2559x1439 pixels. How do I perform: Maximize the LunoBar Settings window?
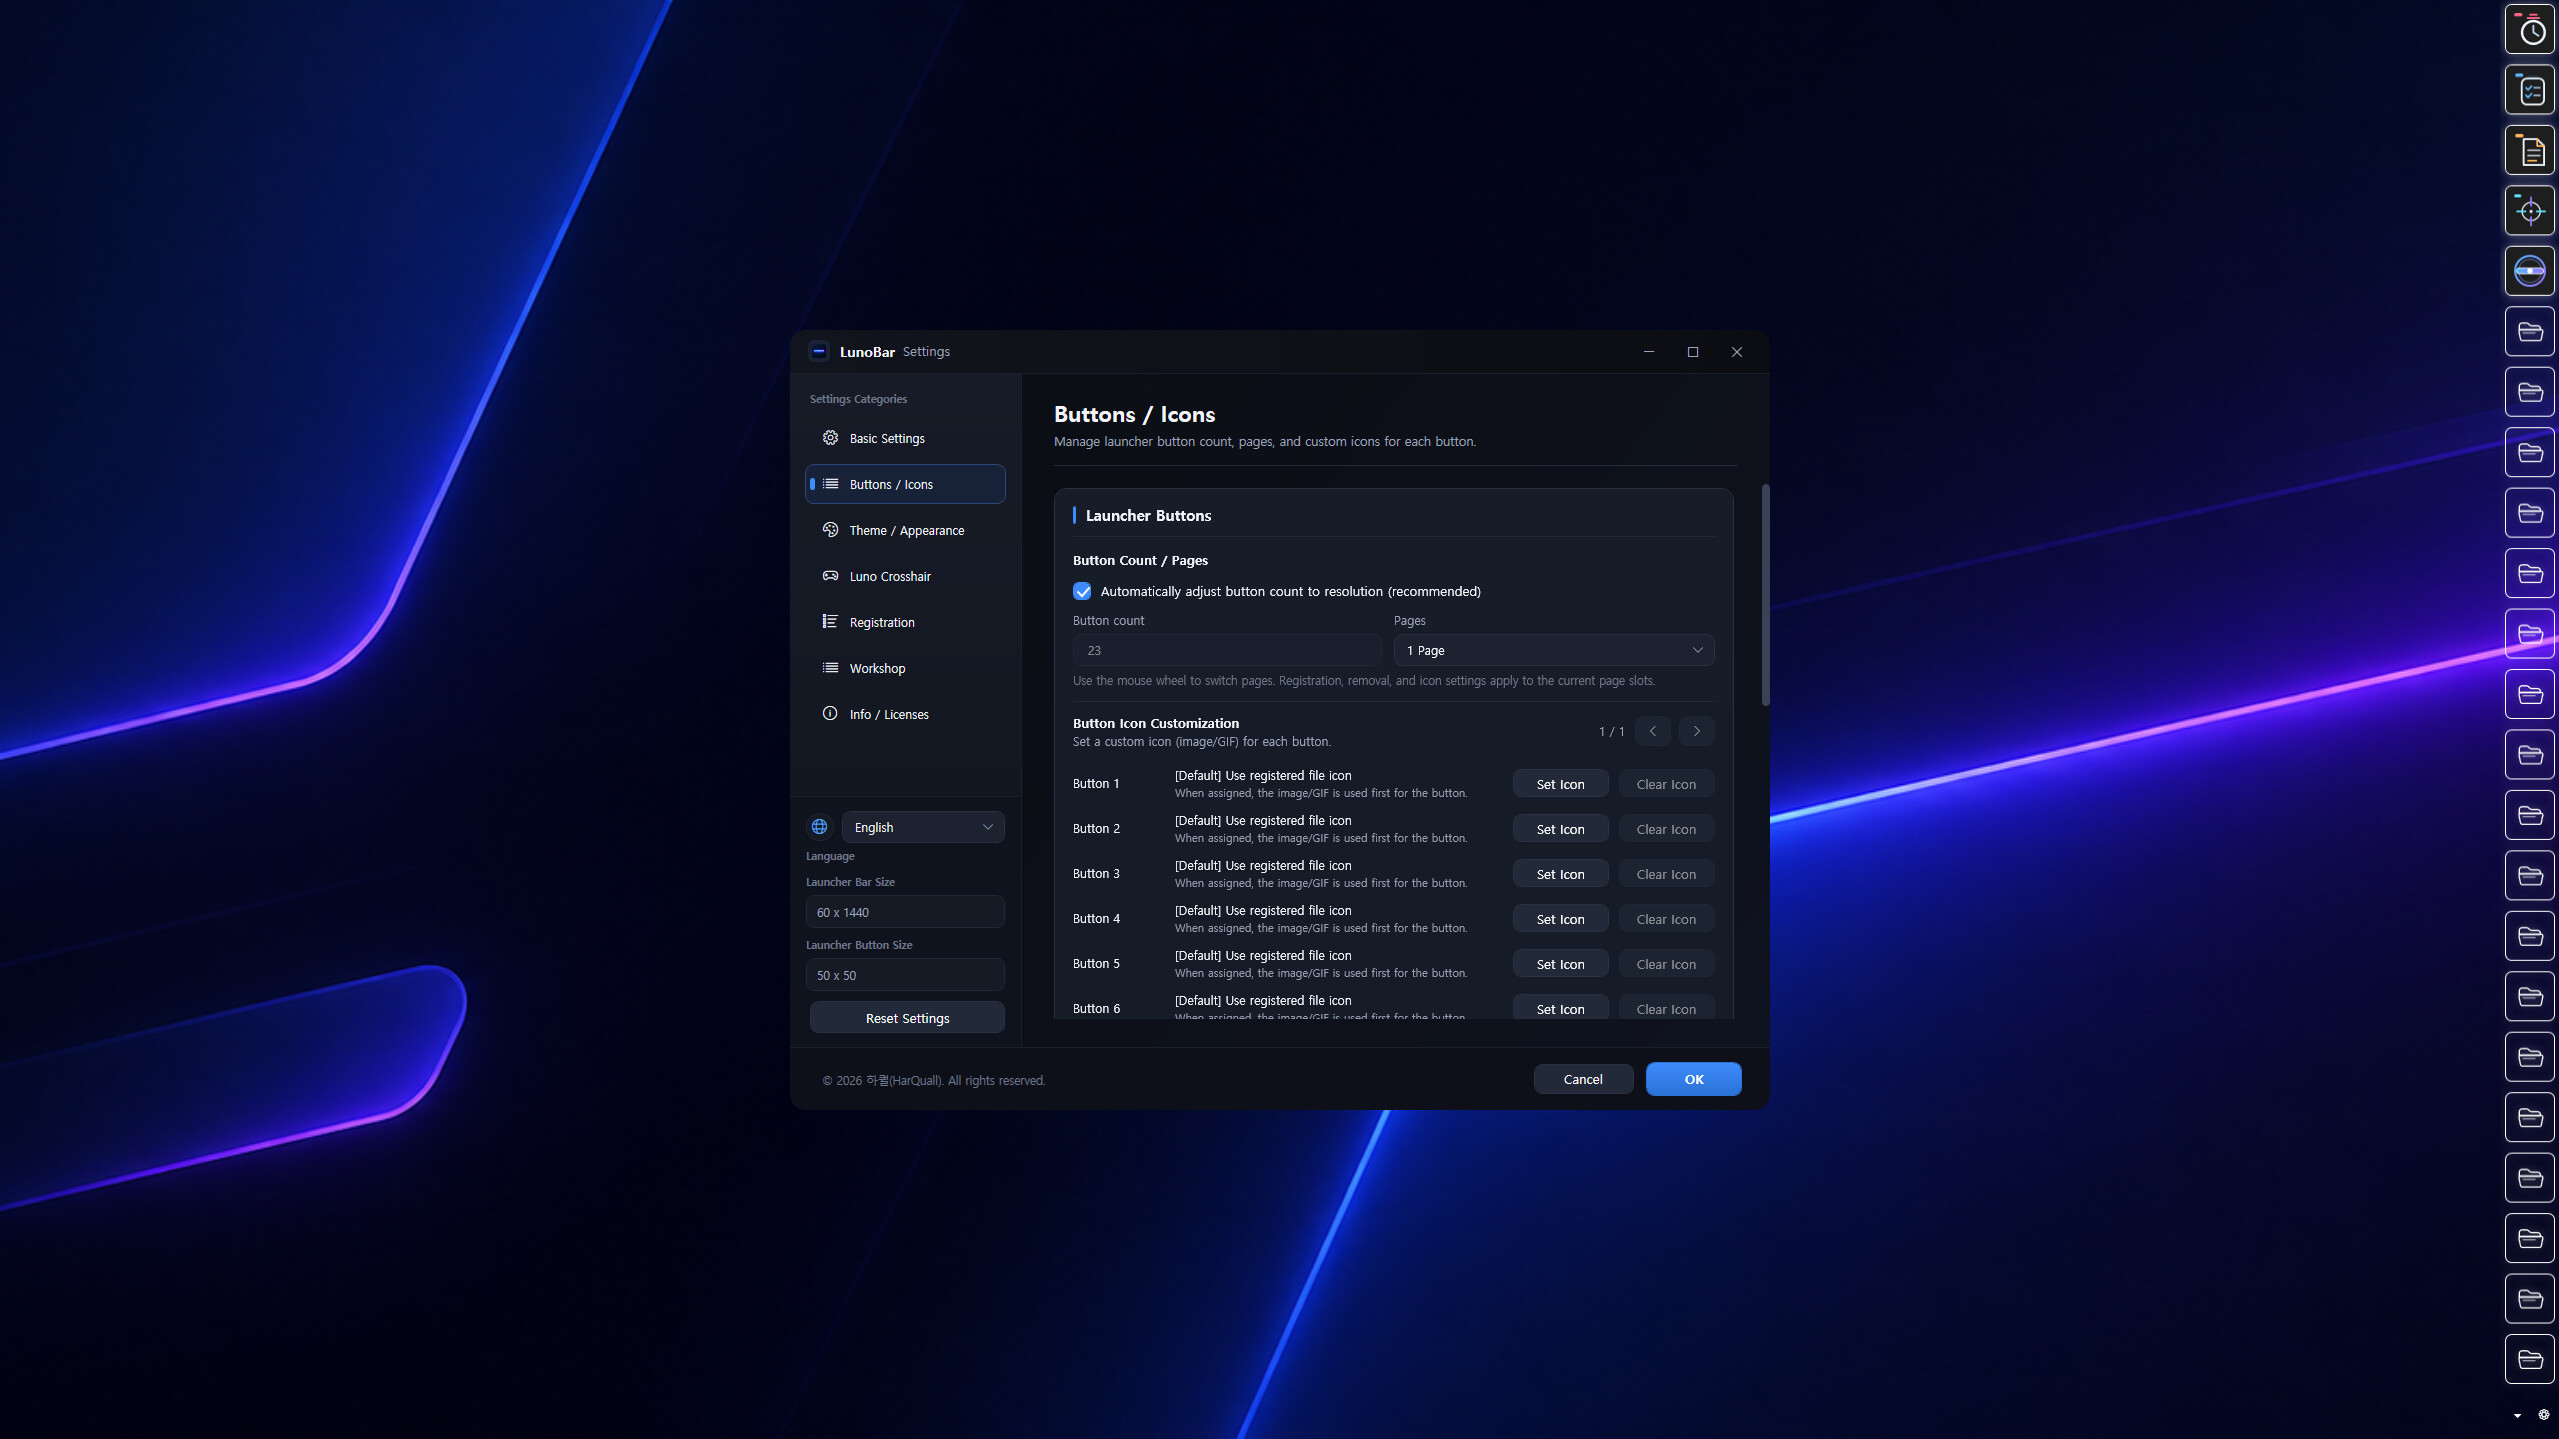pyautogui.click(x=1693, y=352)
